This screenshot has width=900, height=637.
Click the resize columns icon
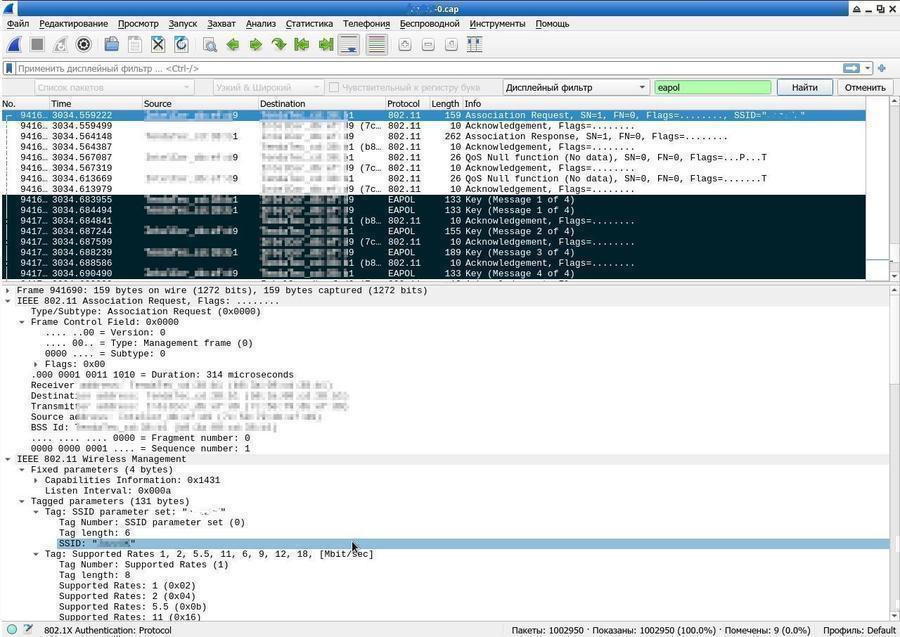(475, 45)
